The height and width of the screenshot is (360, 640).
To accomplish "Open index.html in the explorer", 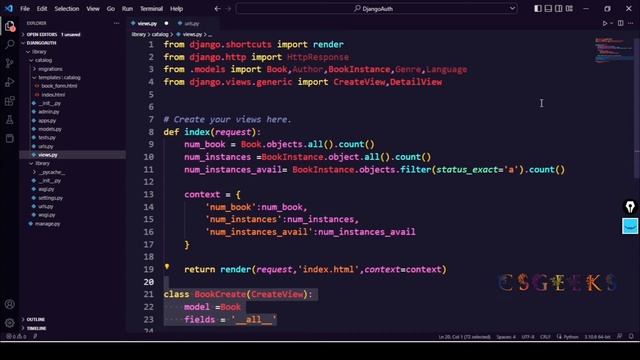I will click(x=53, y=95).
